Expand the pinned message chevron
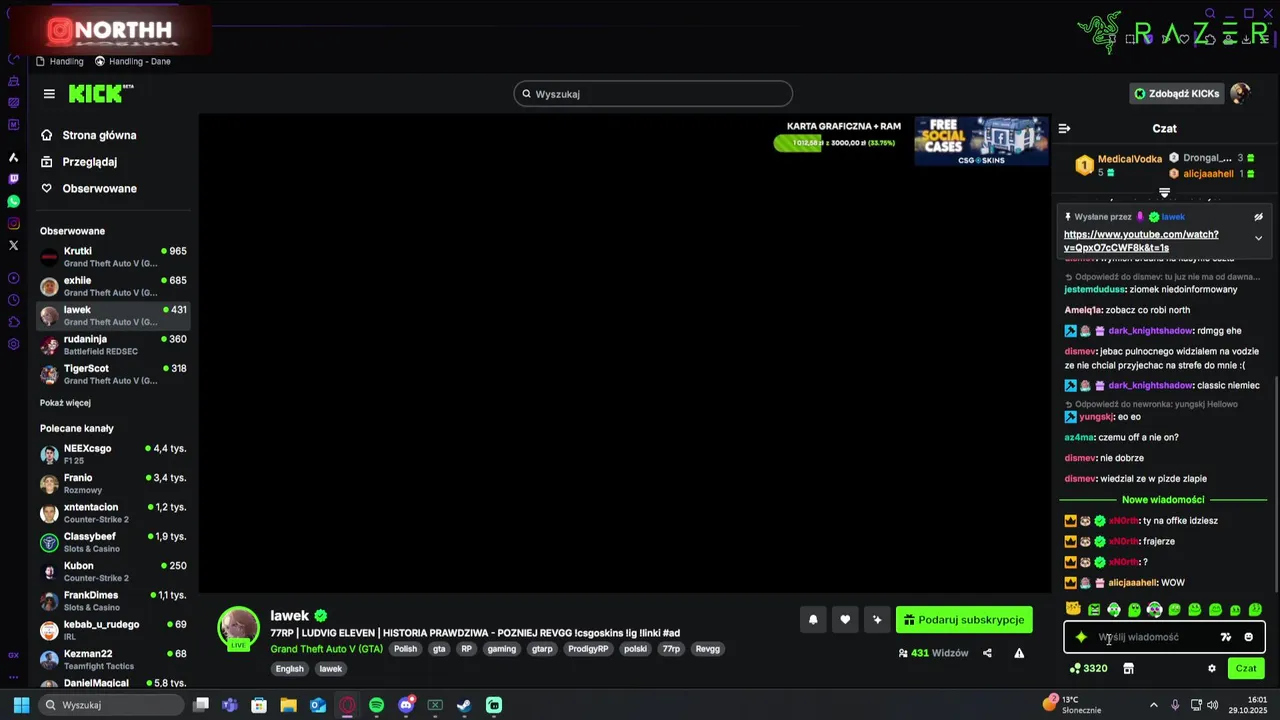 tap(1258, 238)
